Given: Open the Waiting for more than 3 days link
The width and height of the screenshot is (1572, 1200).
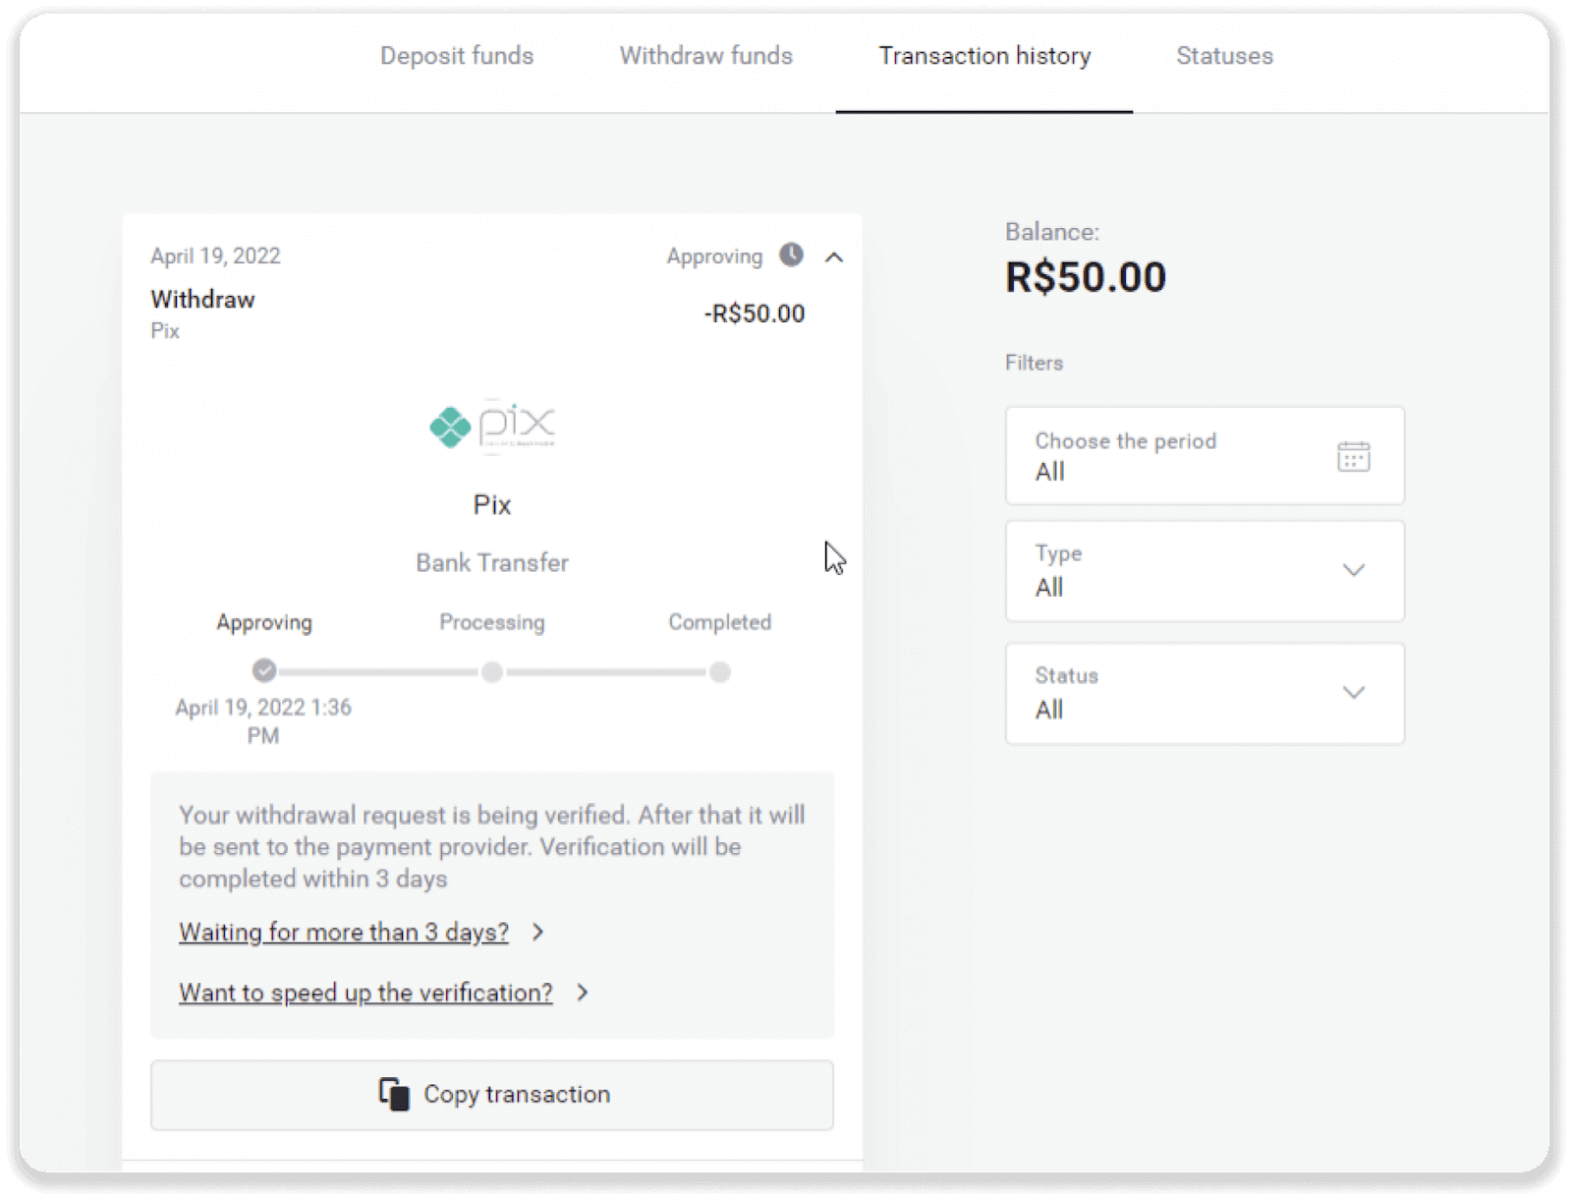Looking at the screenshot, I should (x=343, y=931).
